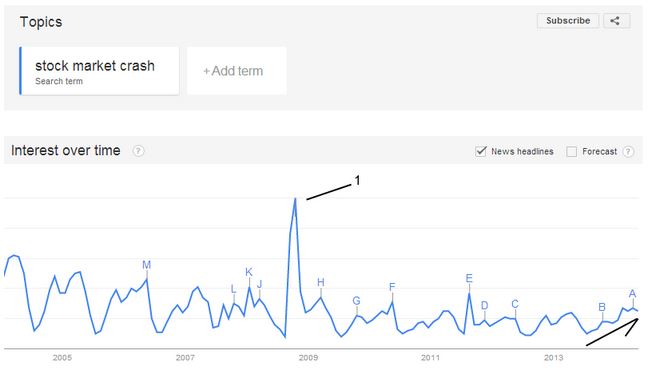Screen dimensions: 654x373
Task: Open help icon beside Interest over time
Action: tap(138, 151)
